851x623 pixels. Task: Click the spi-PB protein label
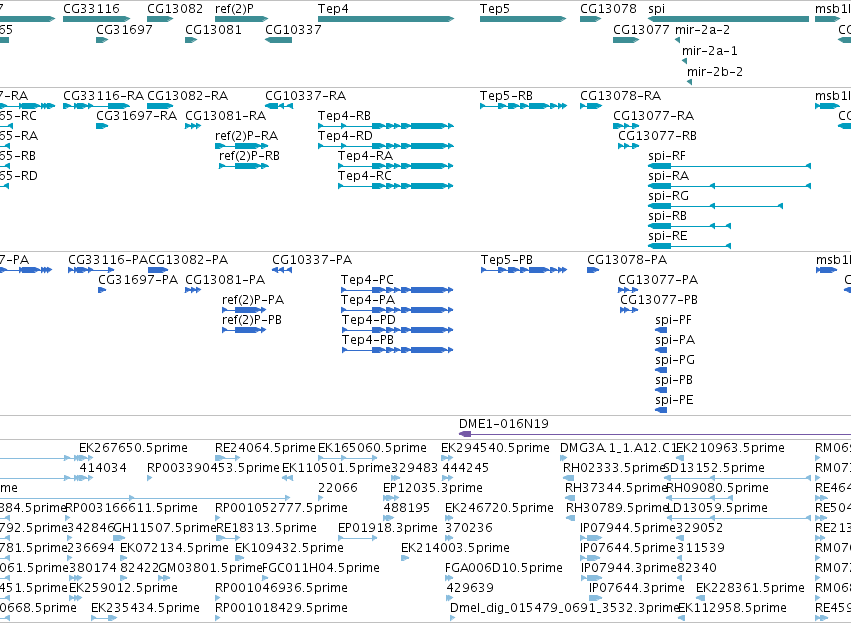pos(674,380)
